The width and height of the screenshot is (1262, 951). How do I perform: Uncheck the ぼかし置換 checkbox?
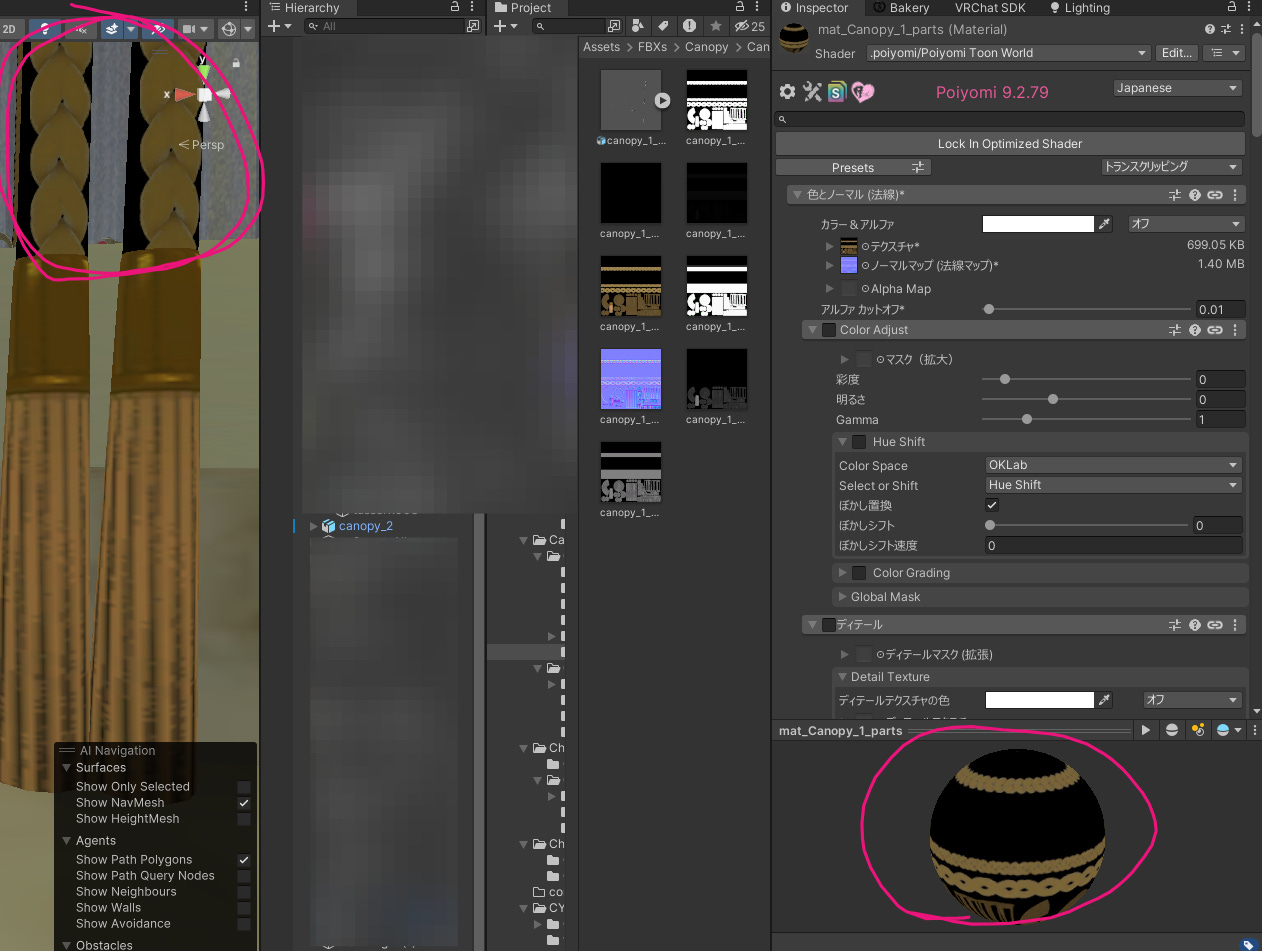coord(992,505)
